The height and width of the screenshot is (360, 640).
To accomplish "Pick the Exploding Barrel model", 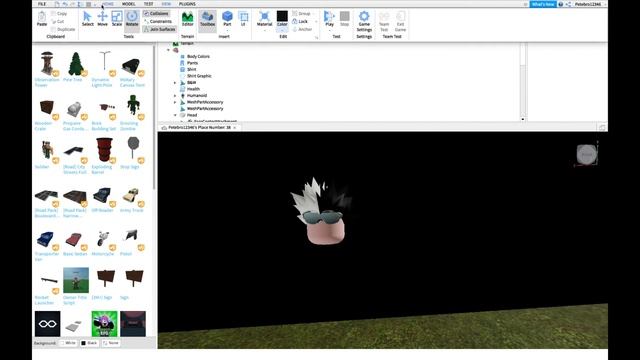I will pos(104,156).
